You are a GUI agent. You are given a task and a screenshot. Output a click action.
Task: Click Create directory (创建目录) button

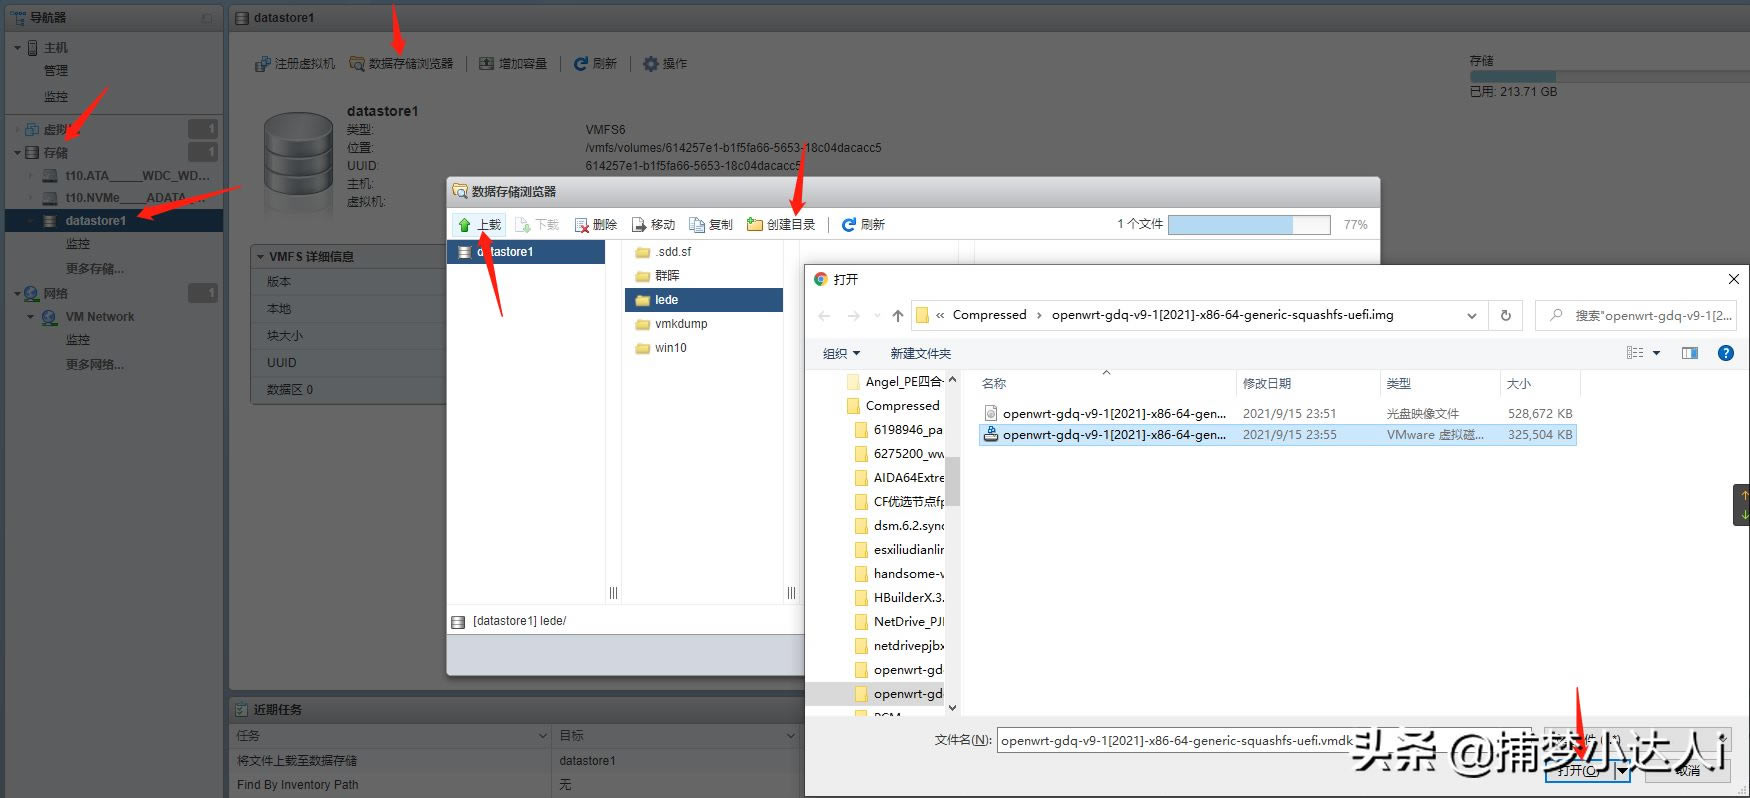coord(781,225)
